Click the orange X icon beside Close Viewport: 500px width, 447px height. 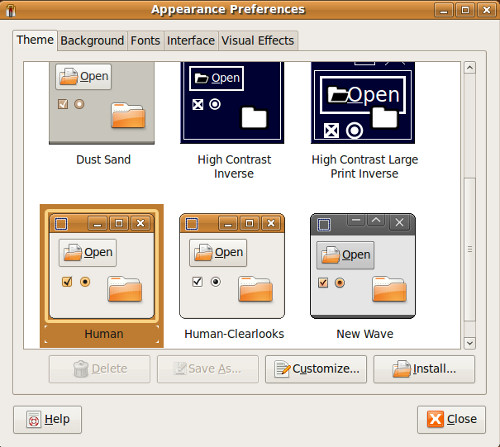pyautogui.click(x=435, y=419)
